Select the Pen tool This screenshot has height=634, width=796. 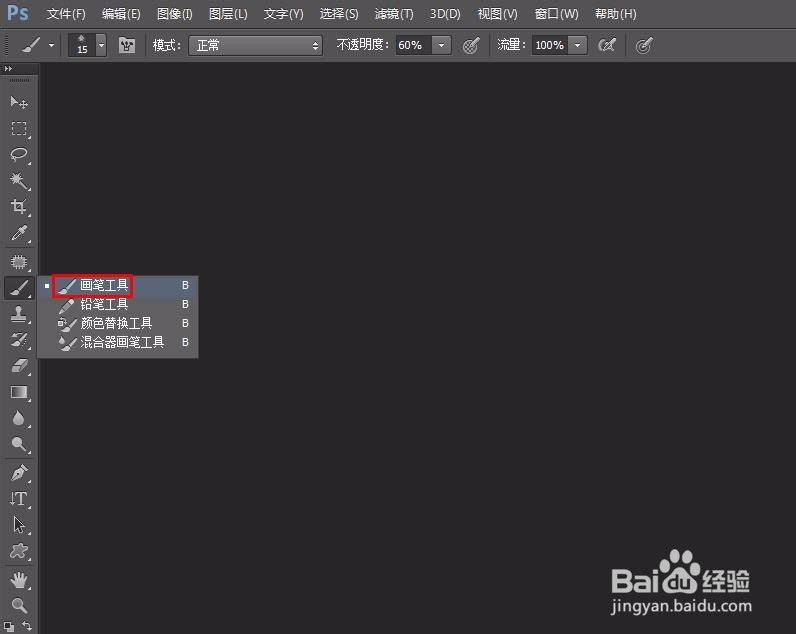click(x=19, y=473)
